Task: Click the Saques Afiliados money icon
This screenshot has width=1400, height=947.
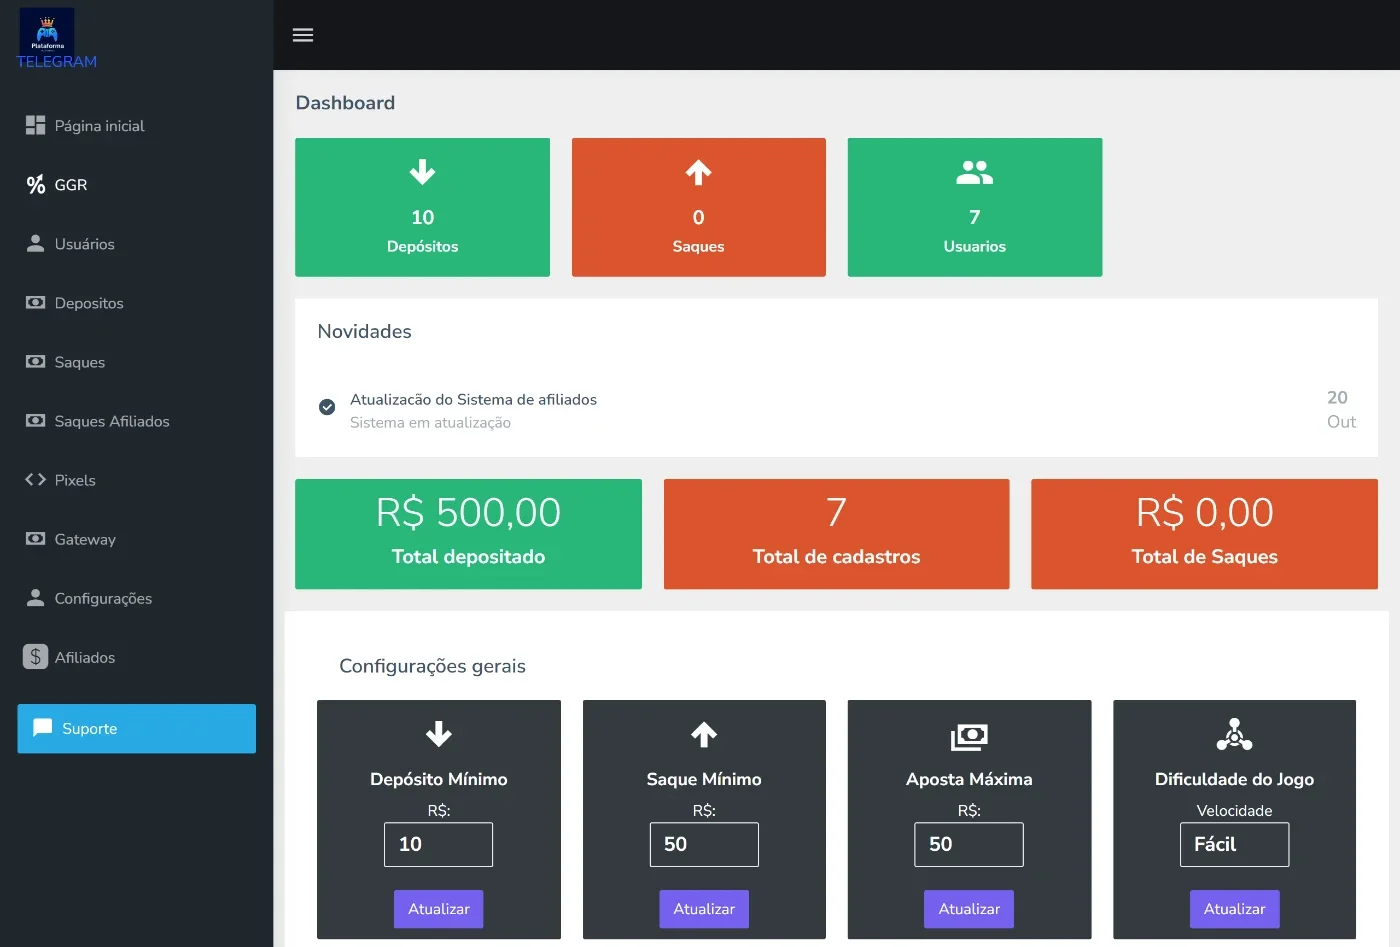Action: coord(35,420)
